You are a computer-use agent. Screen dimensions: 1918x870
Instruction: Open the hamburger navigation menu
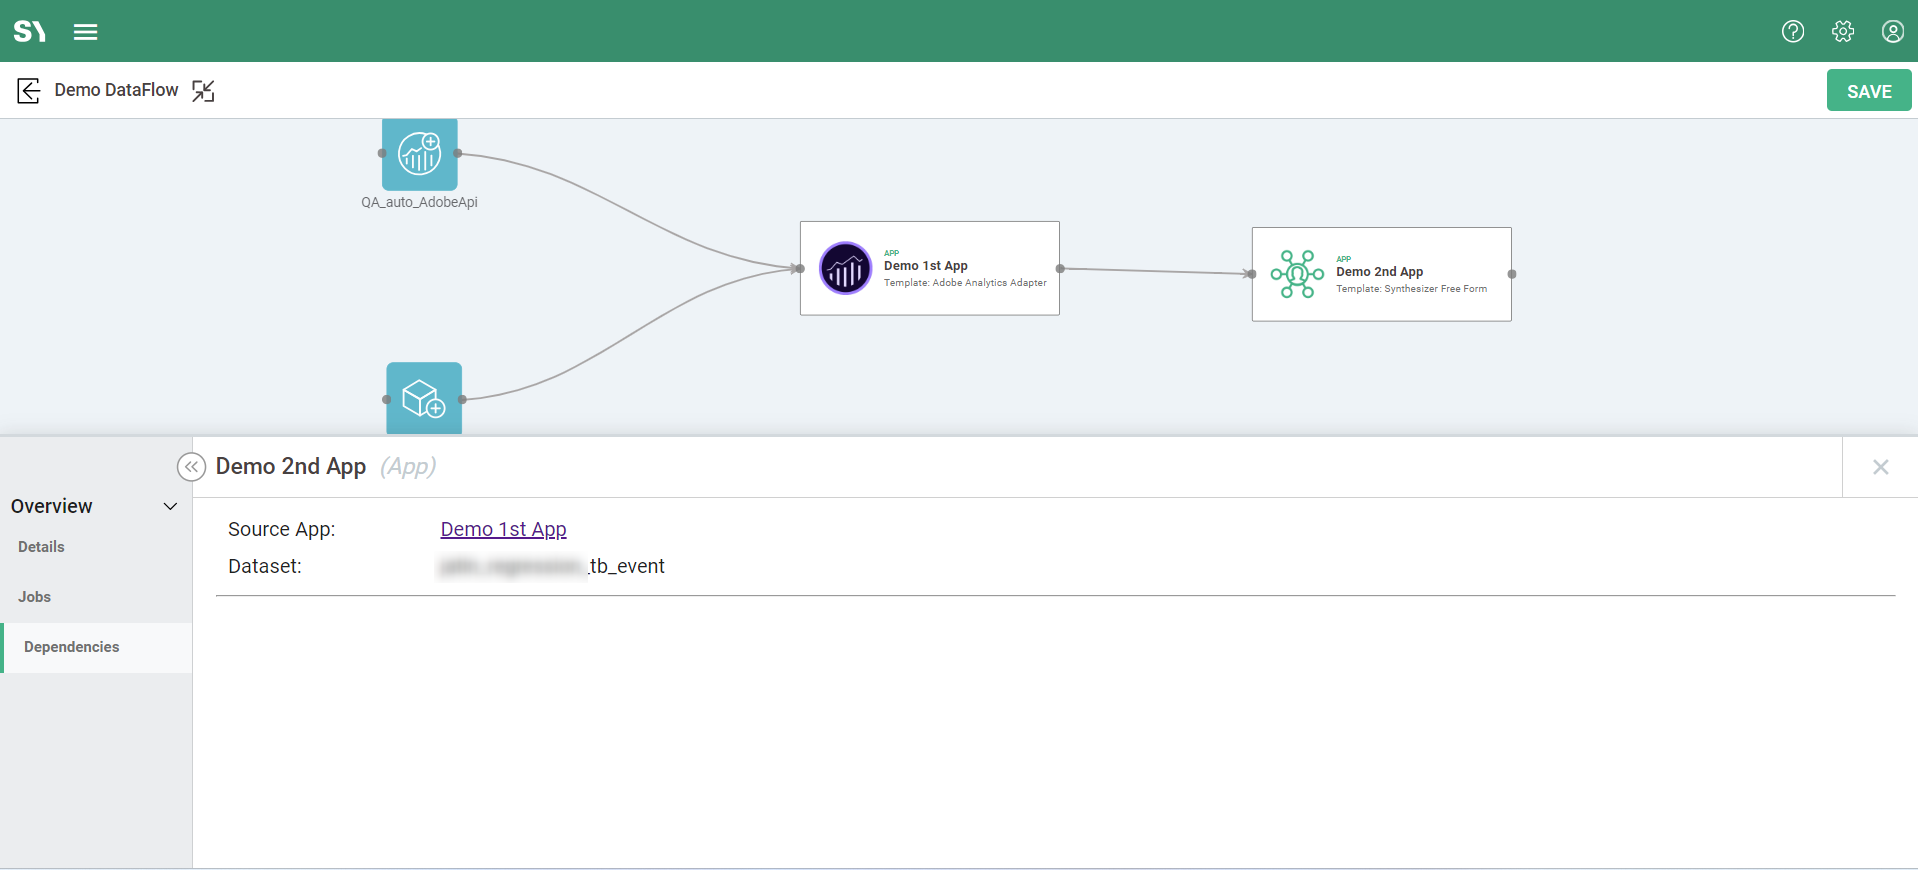pyautogui.click(x=86, y=32)
